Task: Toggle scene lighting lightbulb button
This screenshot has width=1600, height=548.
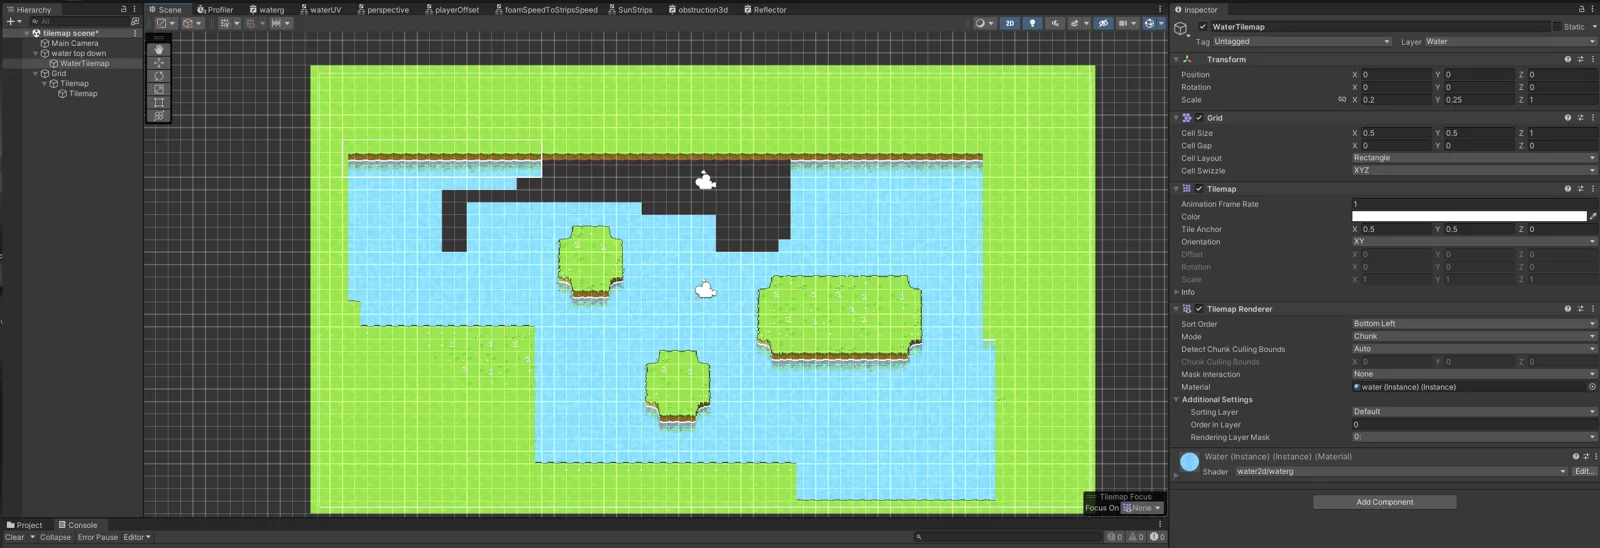Action: 1032,23
